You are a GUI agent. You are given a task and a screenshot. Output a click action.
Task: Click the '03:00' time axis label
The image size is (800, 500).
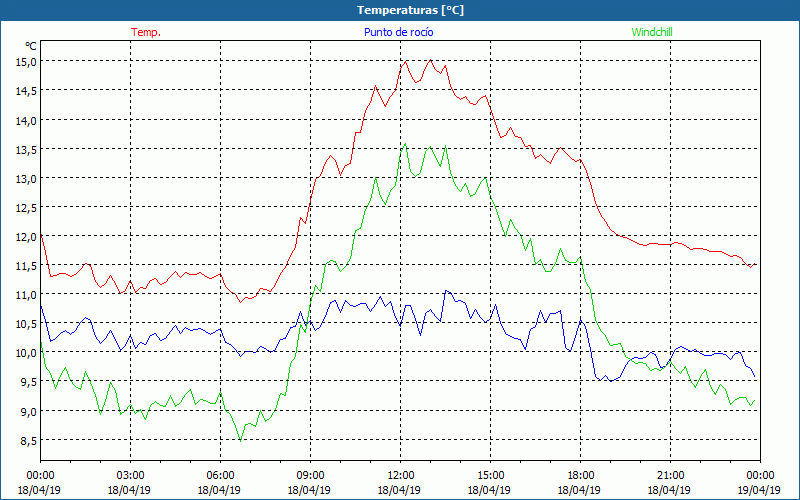130,476
